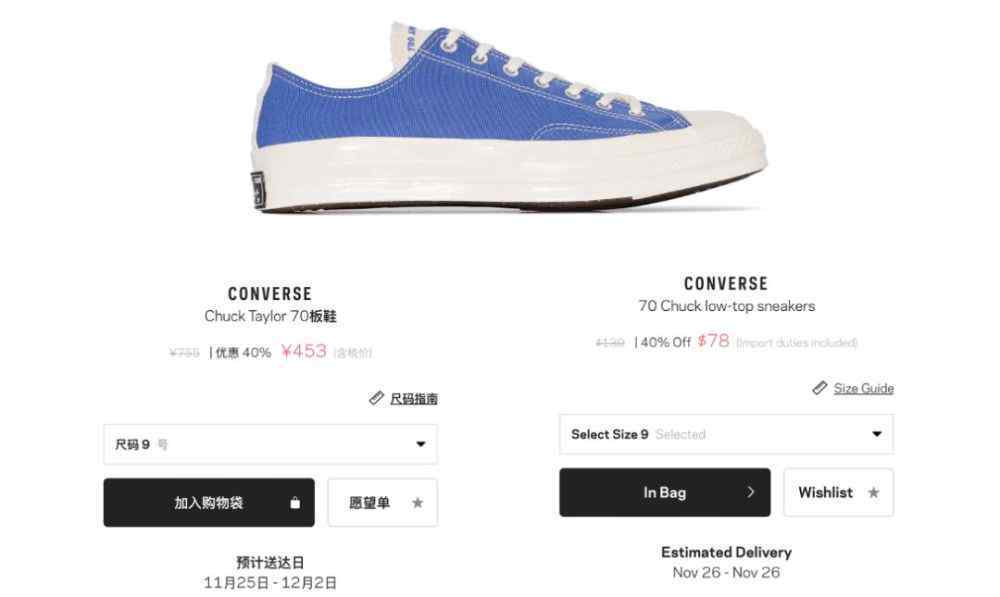
Task: Open the Size Guide link
Action: click(x=864, y=388)
